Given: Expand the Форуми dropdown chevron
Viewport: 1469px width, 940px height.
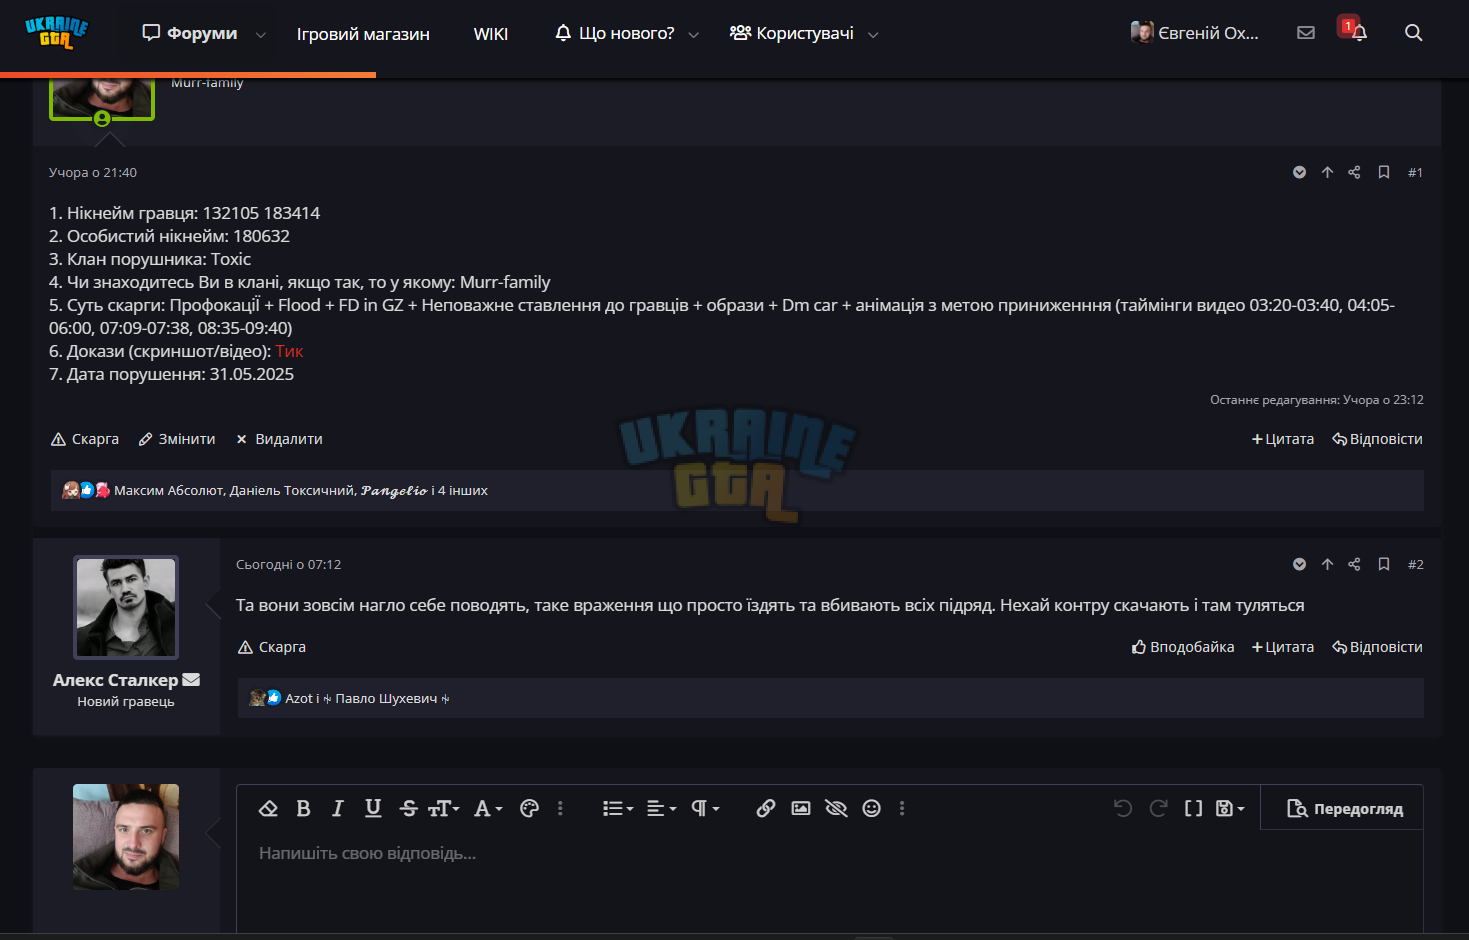Looking at the screenshot, I should (260, 34).
